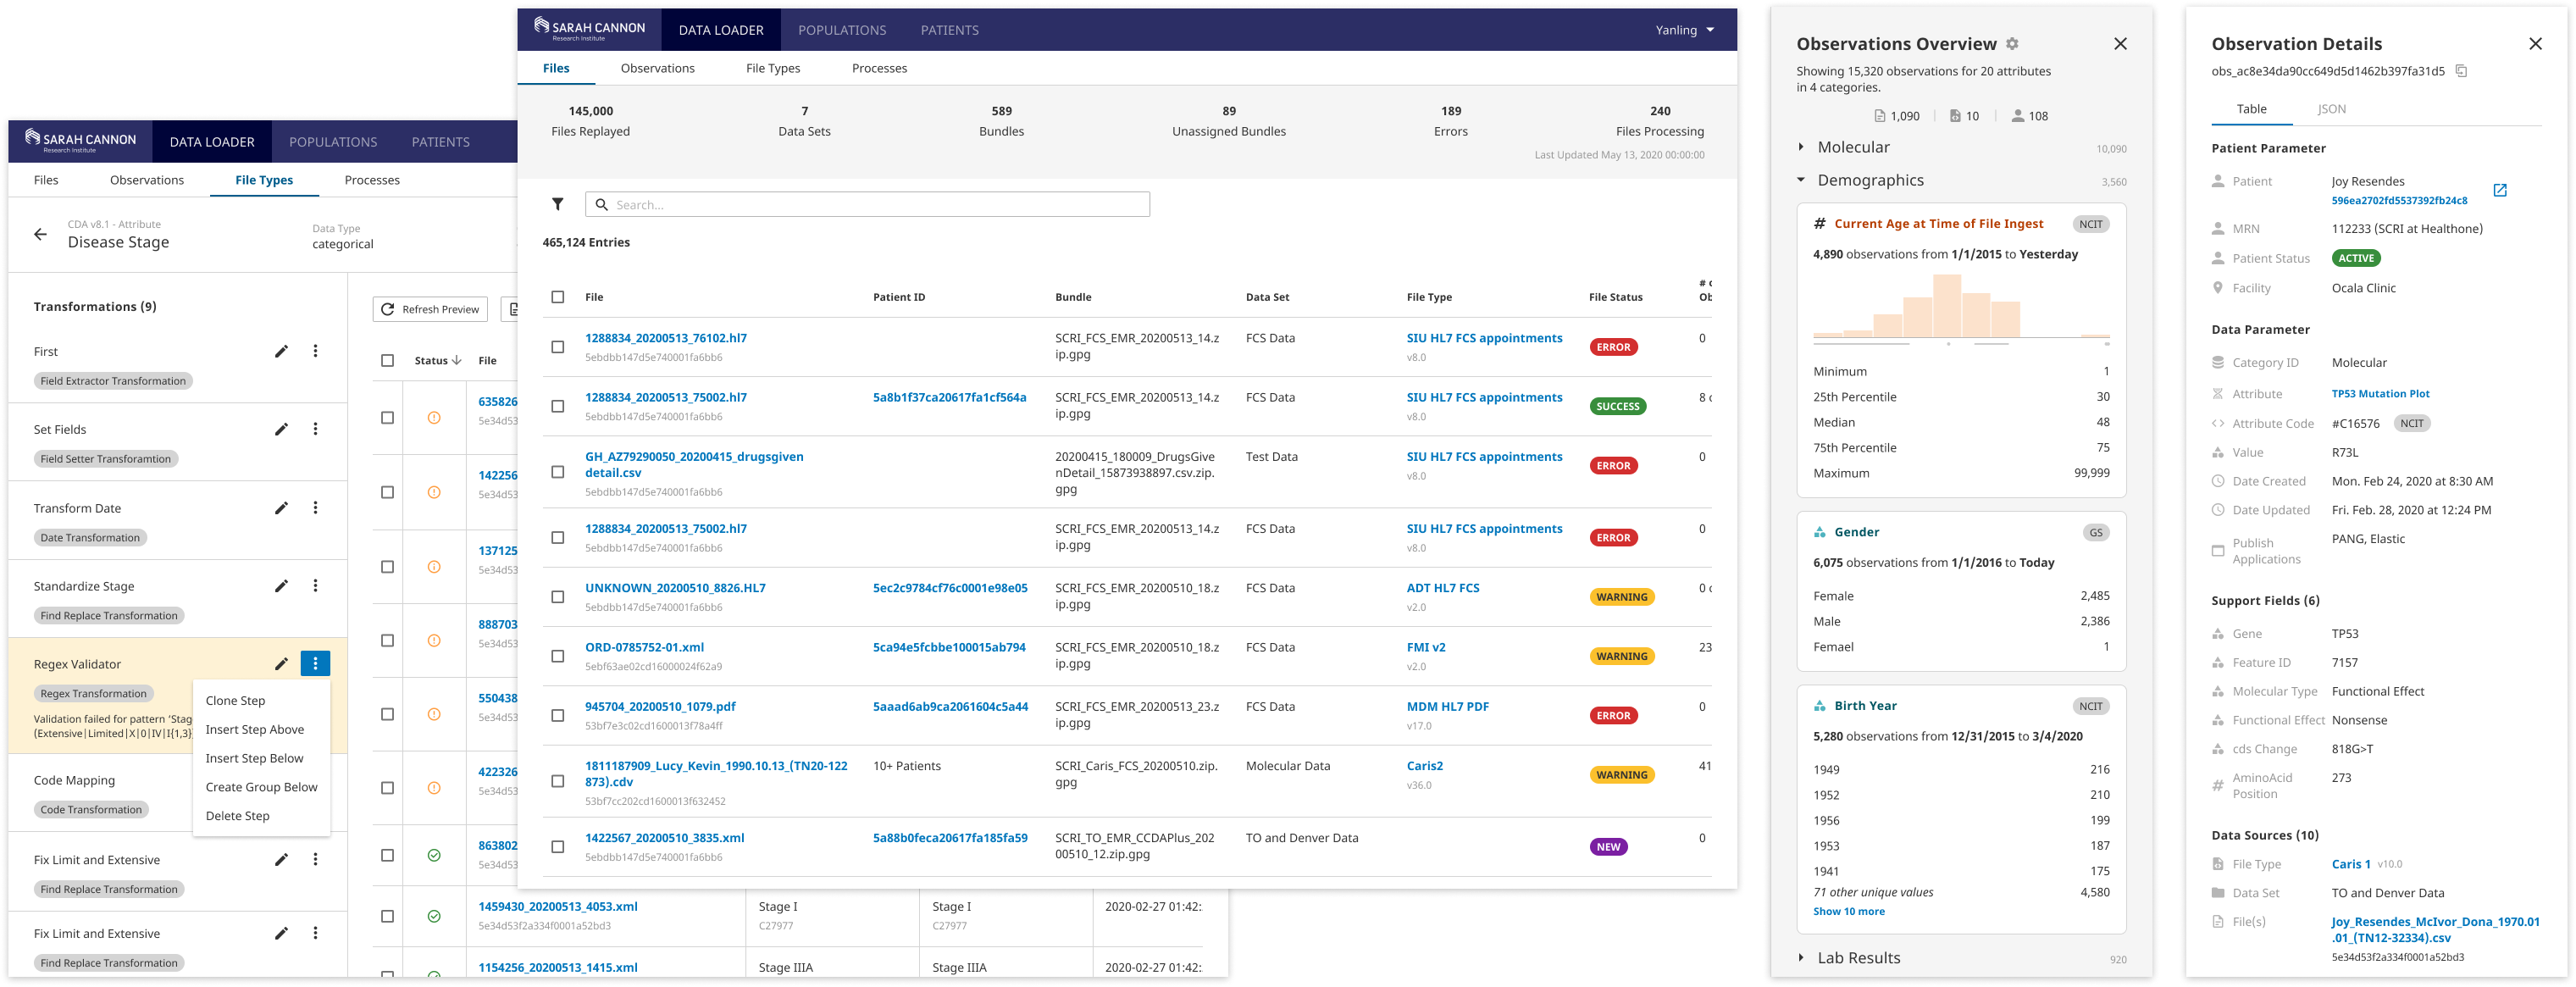Go to POPULATIONS in front window navbar
Viewport: 2576px width, 987px height.
click(x=842, y=30)
